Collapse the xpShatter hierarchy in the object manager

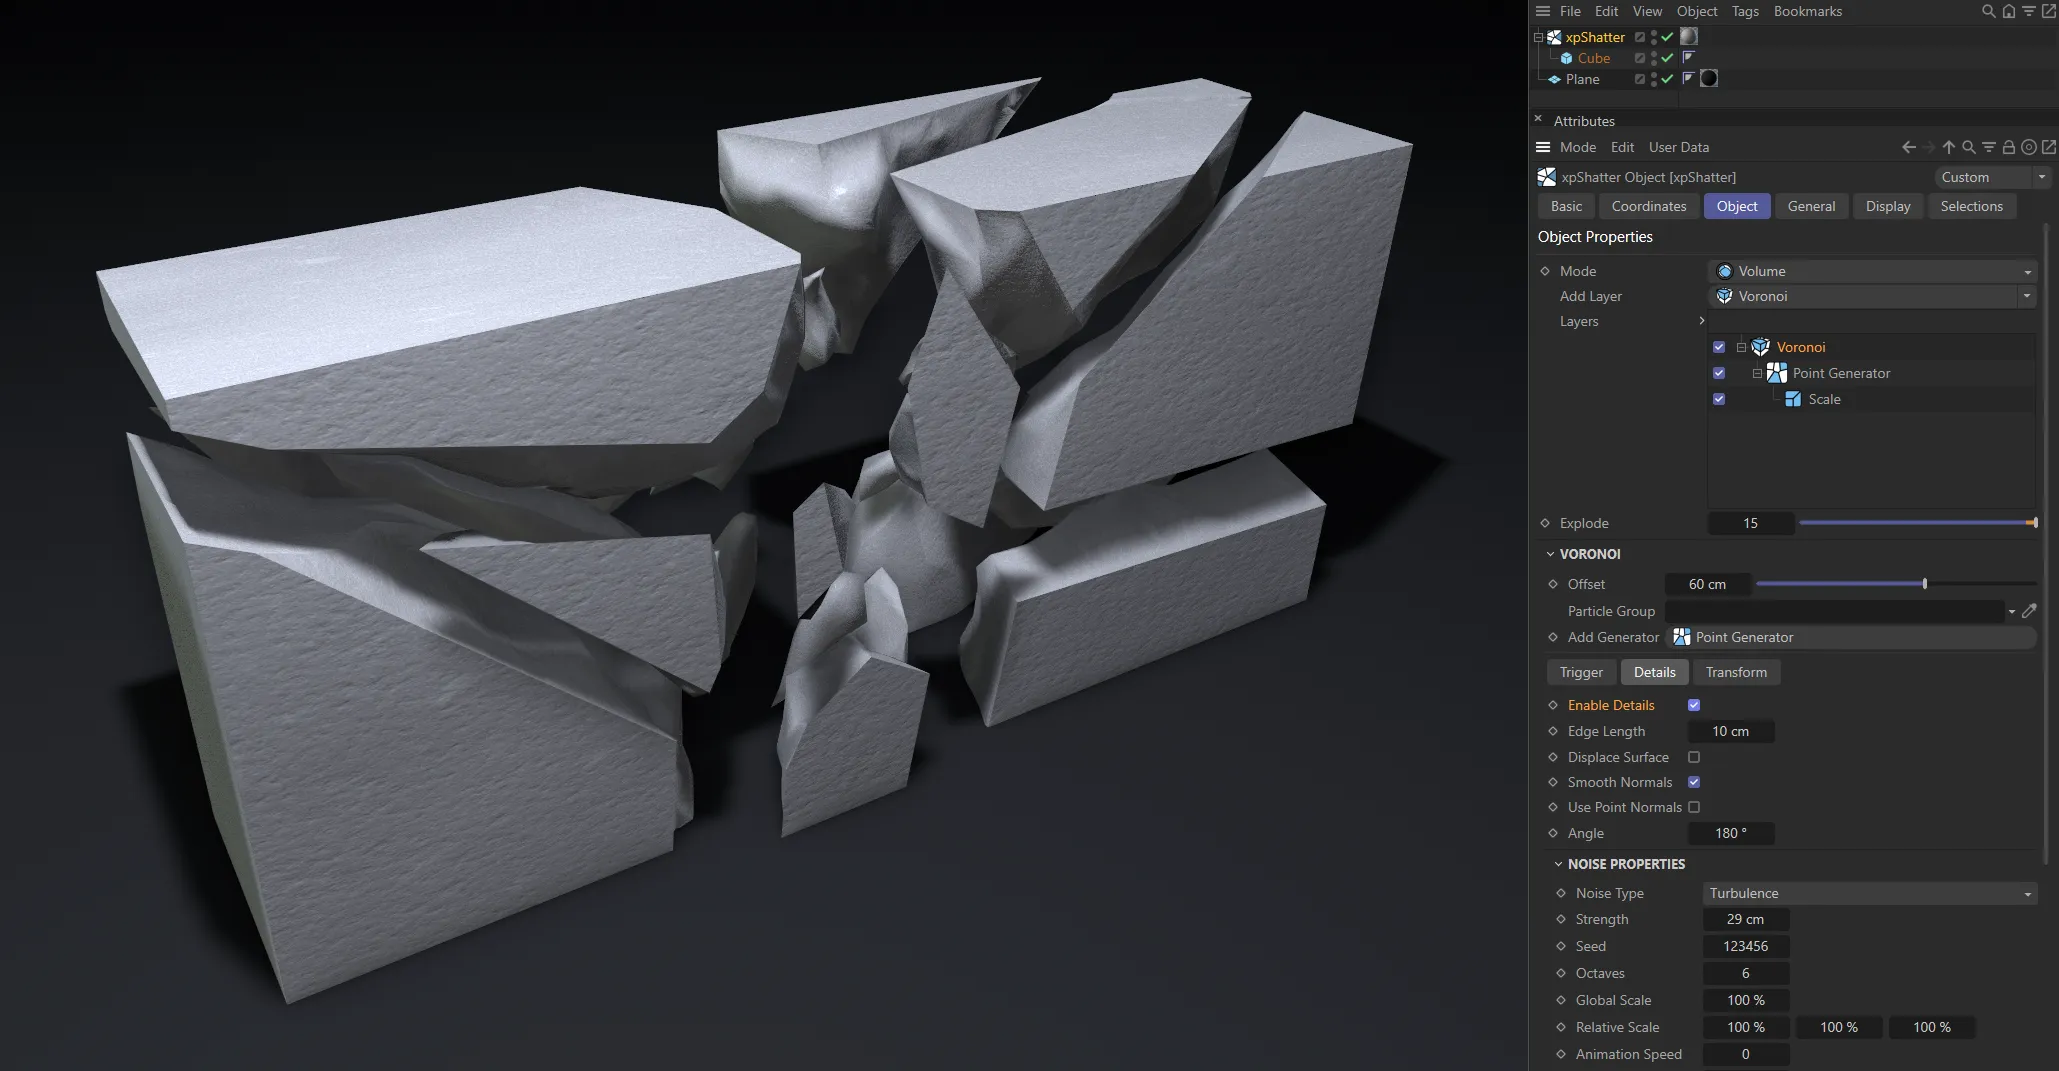(1537, 37)
